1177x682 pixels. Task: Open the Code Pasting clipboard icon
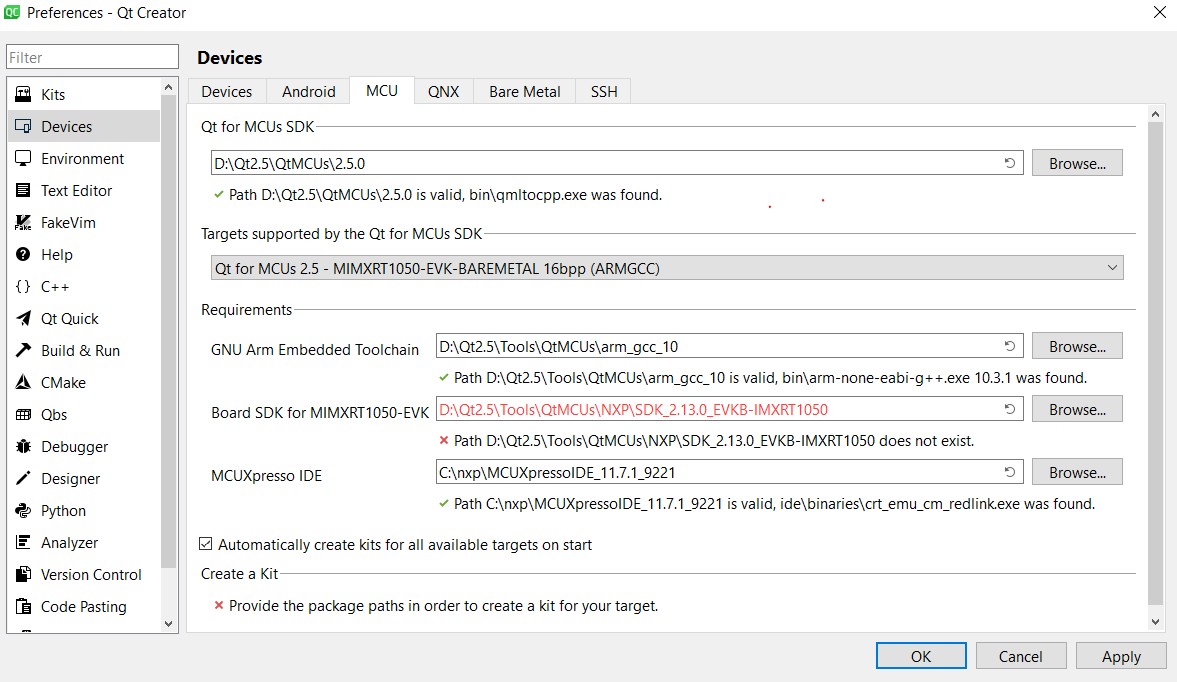23,606
